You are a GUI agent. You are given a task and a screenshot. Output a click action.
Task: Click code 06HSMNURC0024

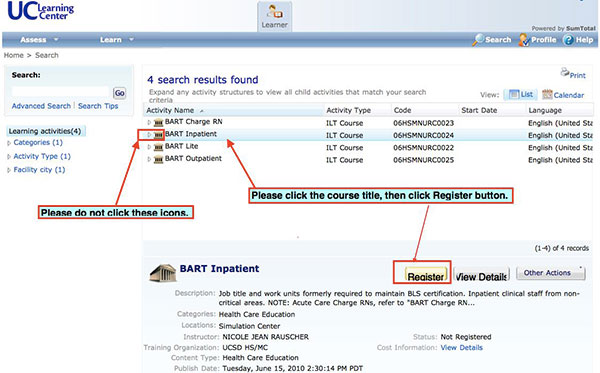(423, 135)
